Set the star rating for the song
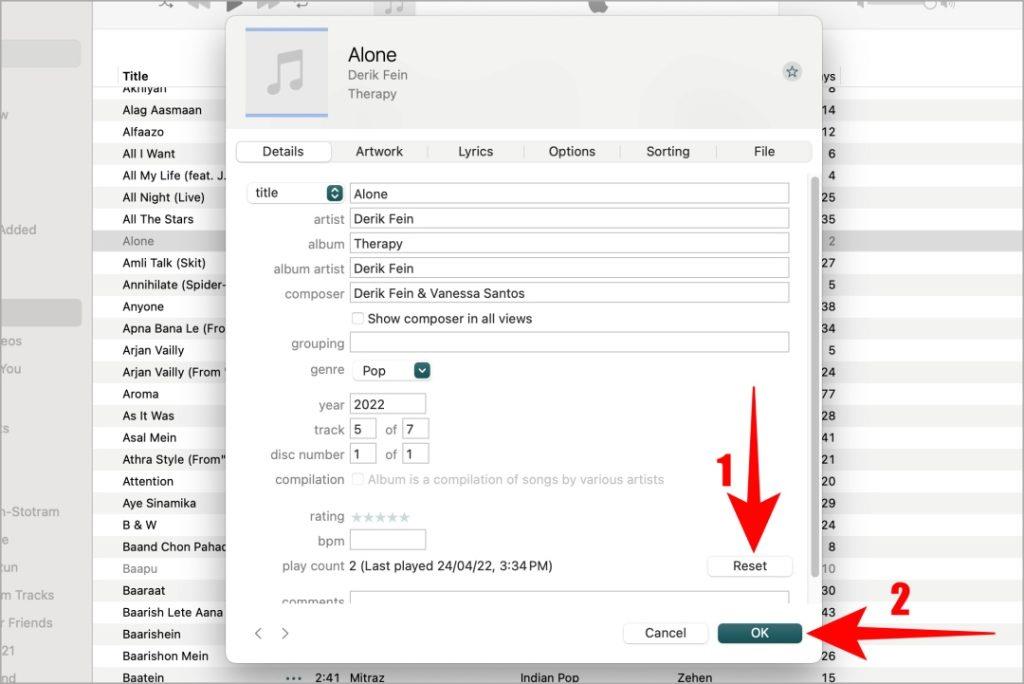The width and height of the screenshot is (1024, 684). tap(380, 517)
